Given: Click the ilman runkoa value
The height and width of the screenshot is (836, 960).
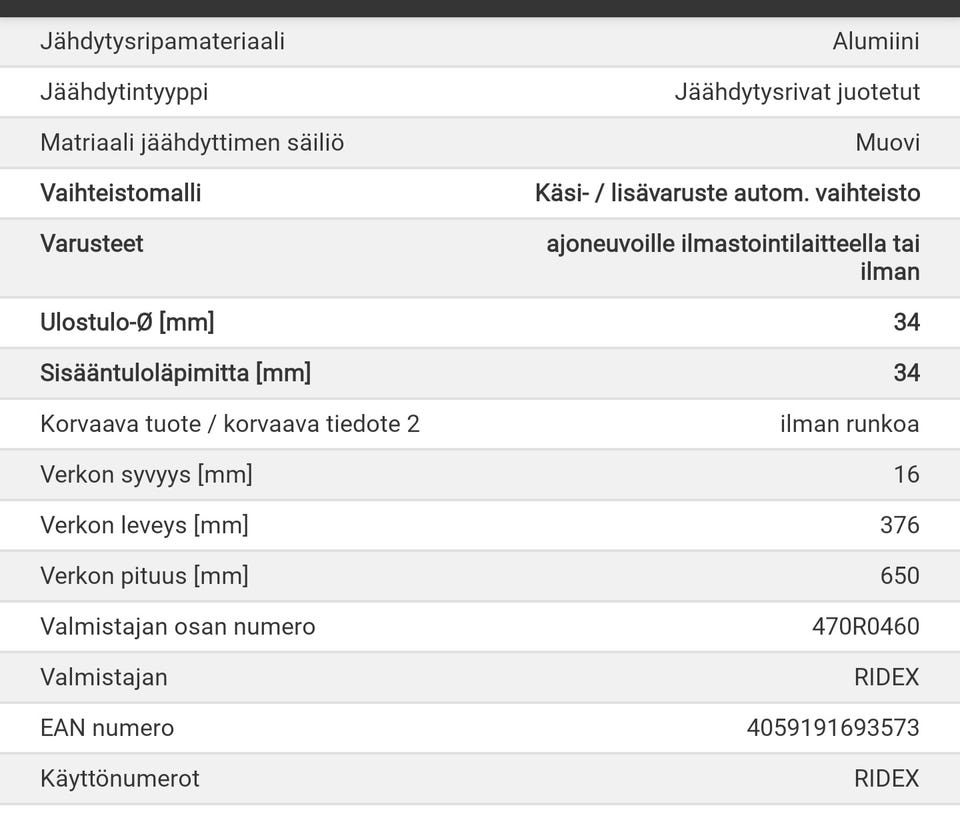Looking at the screenshot, I should click(x=849, y=424).
